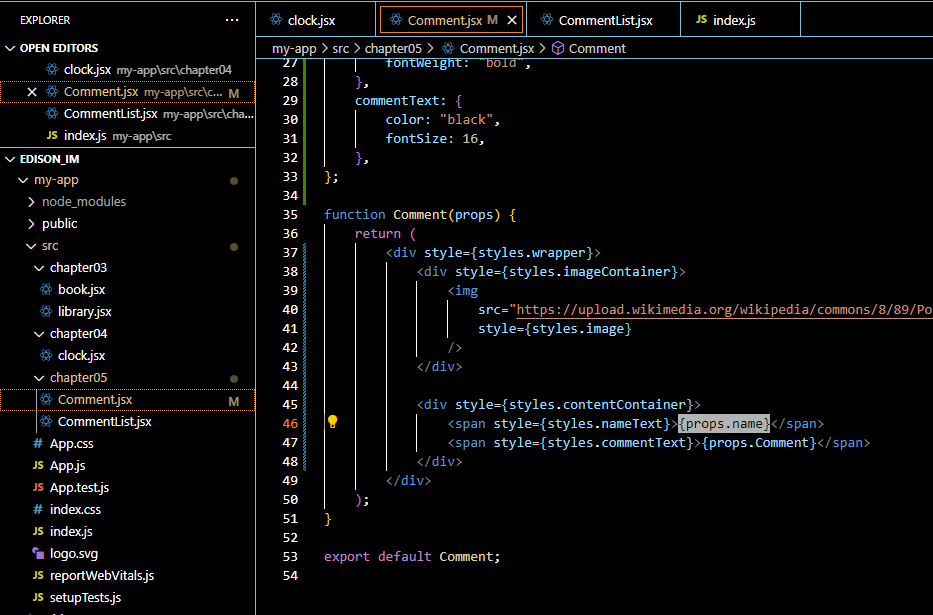Open index.js in src folder tree

(71, 532)
